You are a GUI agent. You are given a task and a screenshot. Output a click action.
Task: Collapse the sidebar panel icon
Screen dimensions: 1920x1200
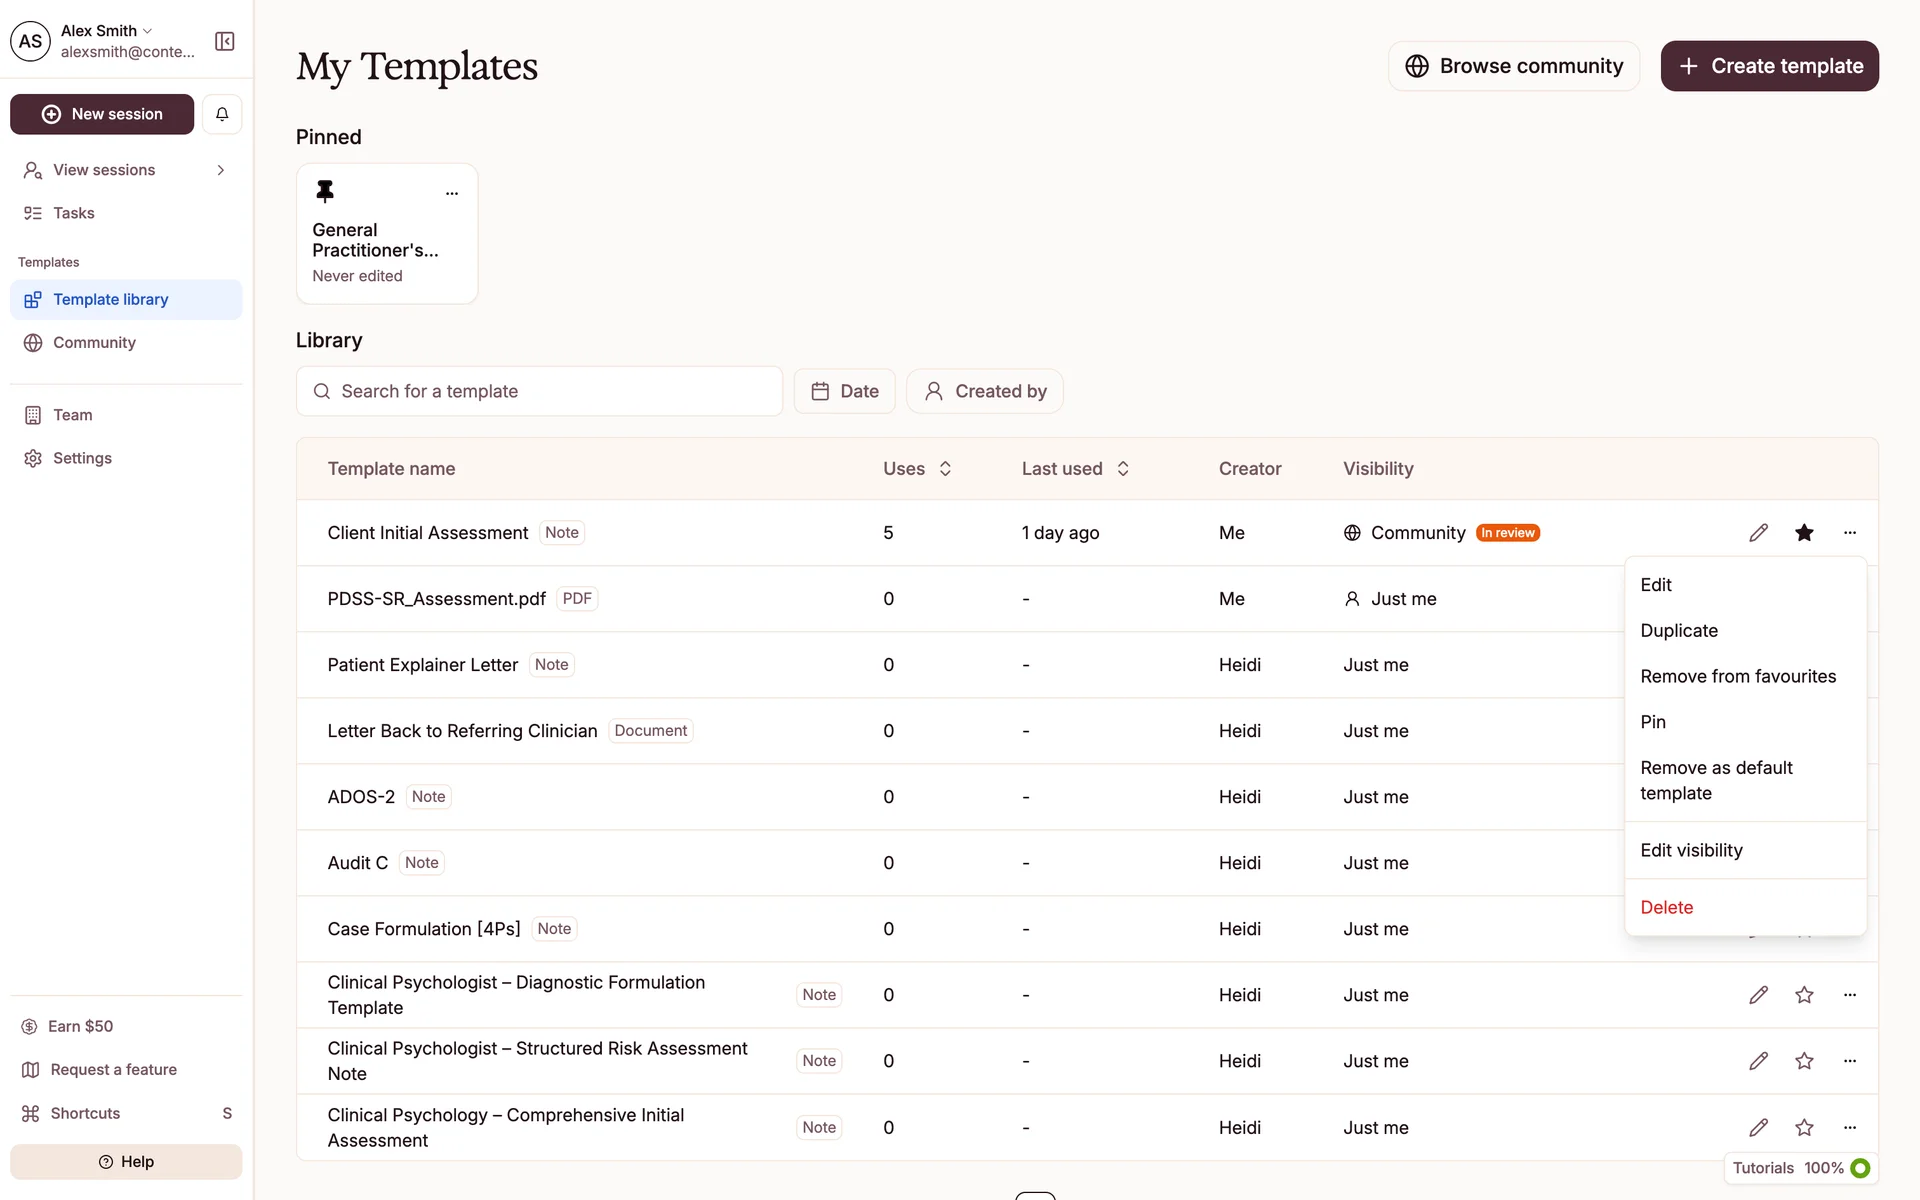pos(225,41)
